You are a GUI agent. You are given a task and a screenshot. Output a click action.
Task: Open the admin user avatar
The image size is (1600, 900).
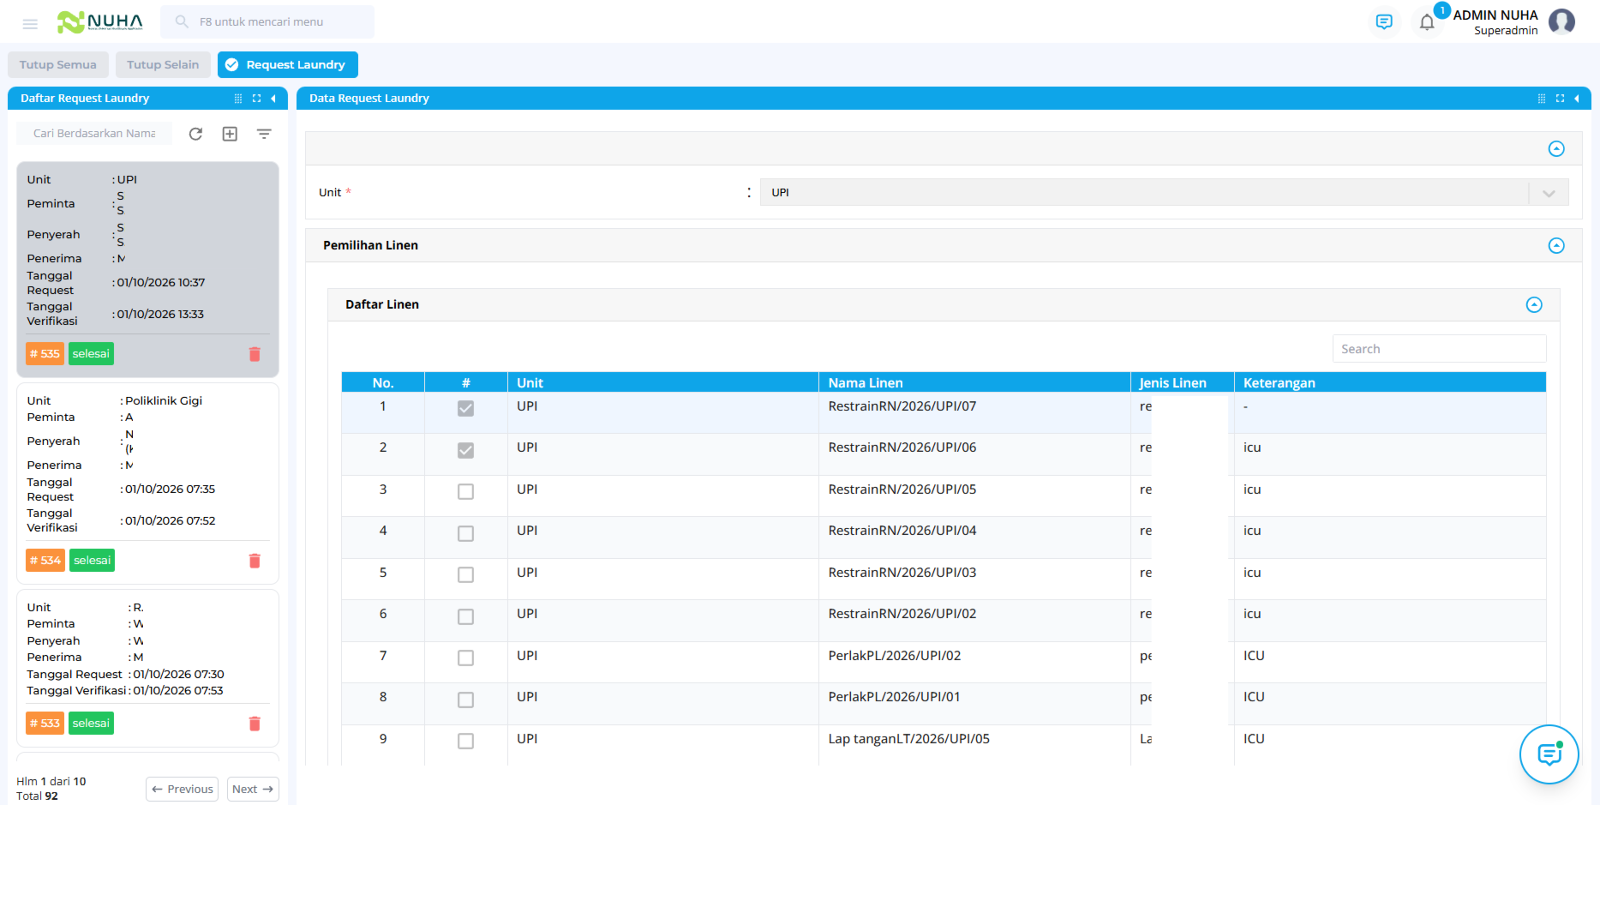tap(1561, 21)
